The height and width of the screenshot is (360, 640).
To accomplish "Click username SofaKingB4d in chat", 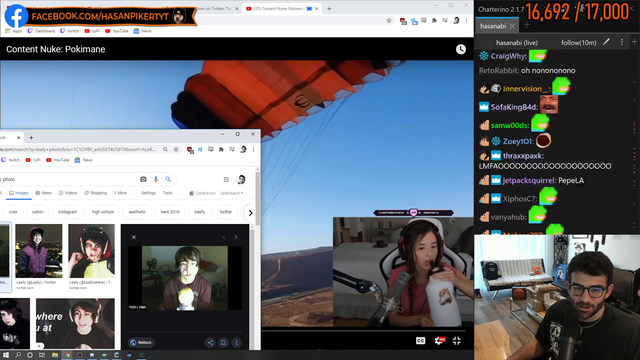I will [514, 107].
